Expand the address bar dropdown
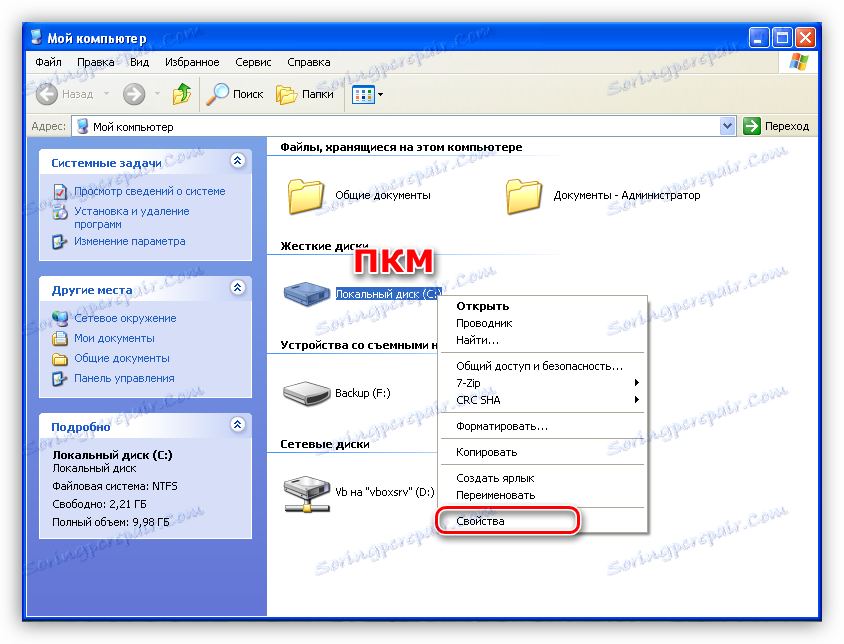This screenshot has width=844, height=644. (727, 127)
